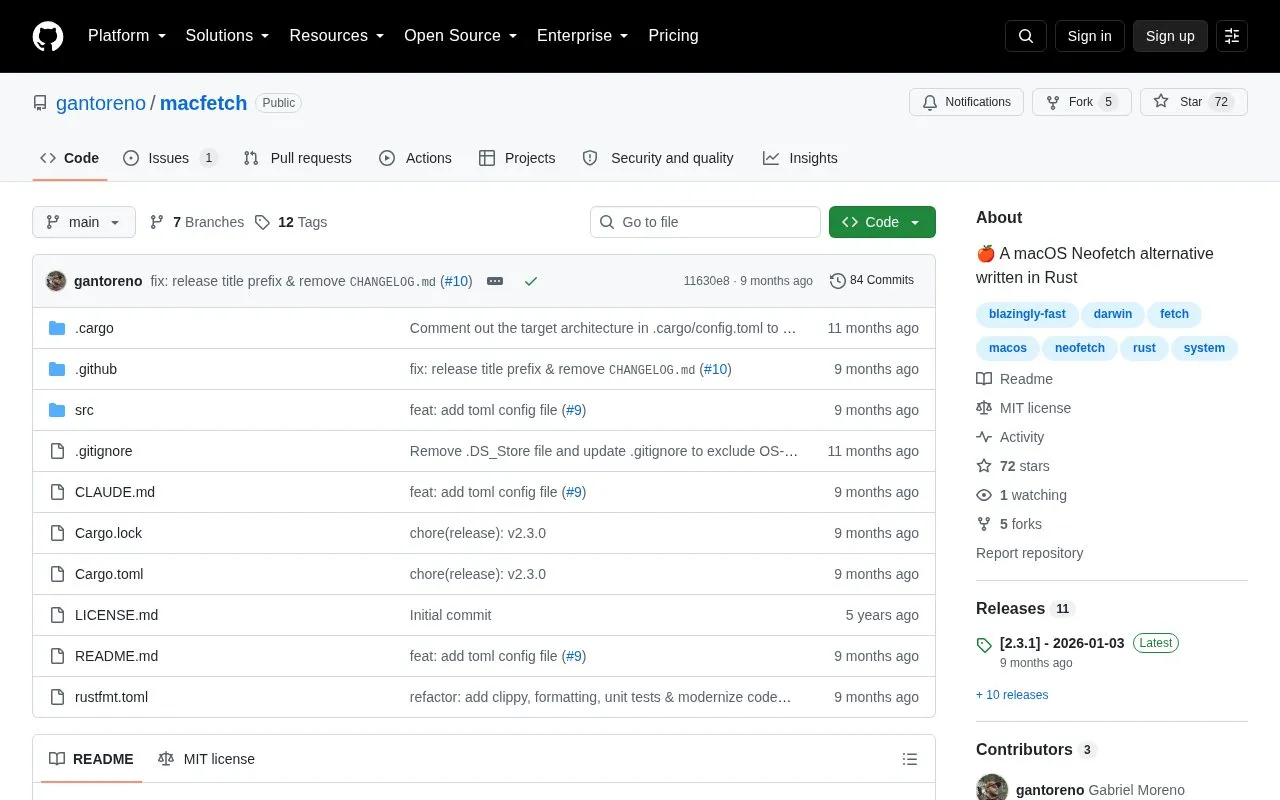Open gantoreno avatar beside latest commit
Screen dimensions: 1280x800
click(x=56, y=281)
